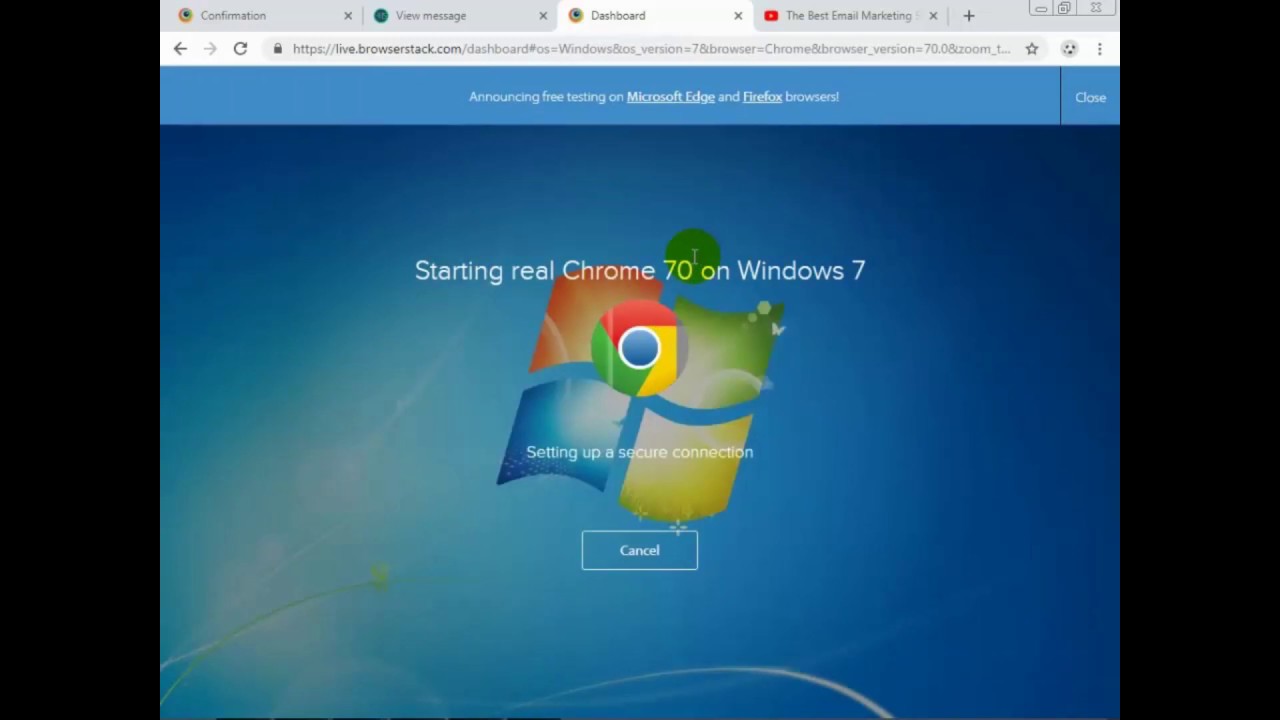Bookmark this page with star icon
Screen dimensions: 1280x720
pos(1032,48)
